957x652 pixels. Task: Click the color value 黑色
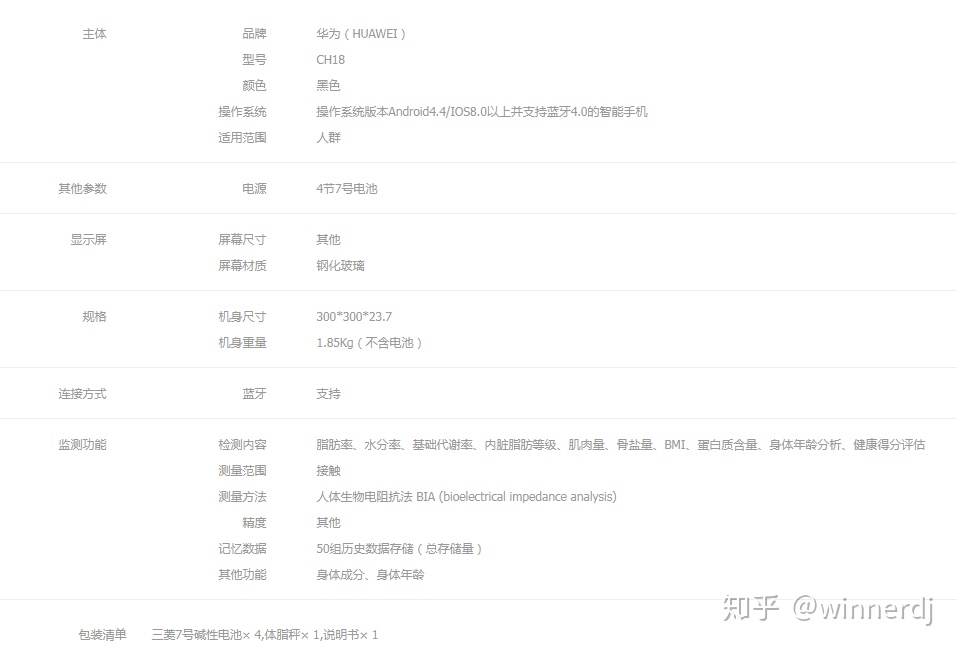328,85
